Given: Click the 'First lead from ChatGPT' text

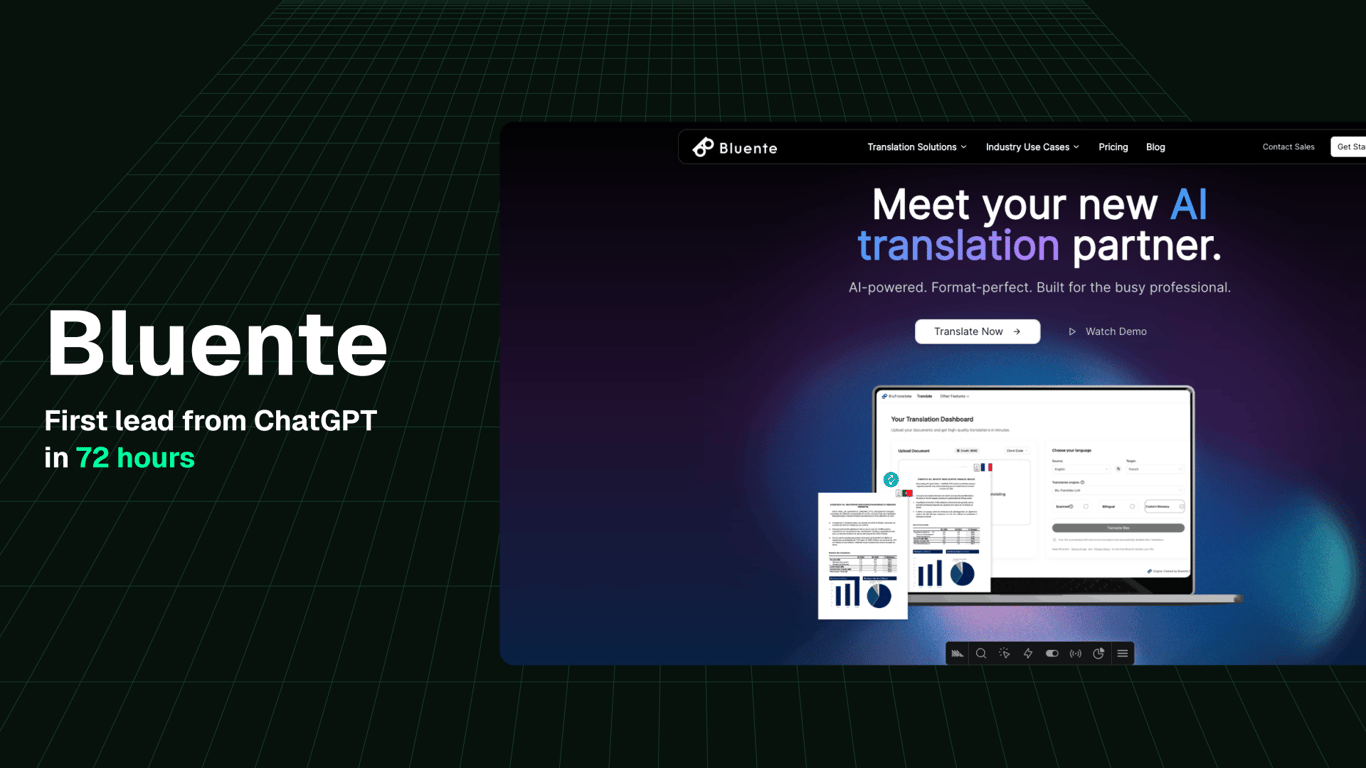Looking at the screenshot, I should [211, 421].
